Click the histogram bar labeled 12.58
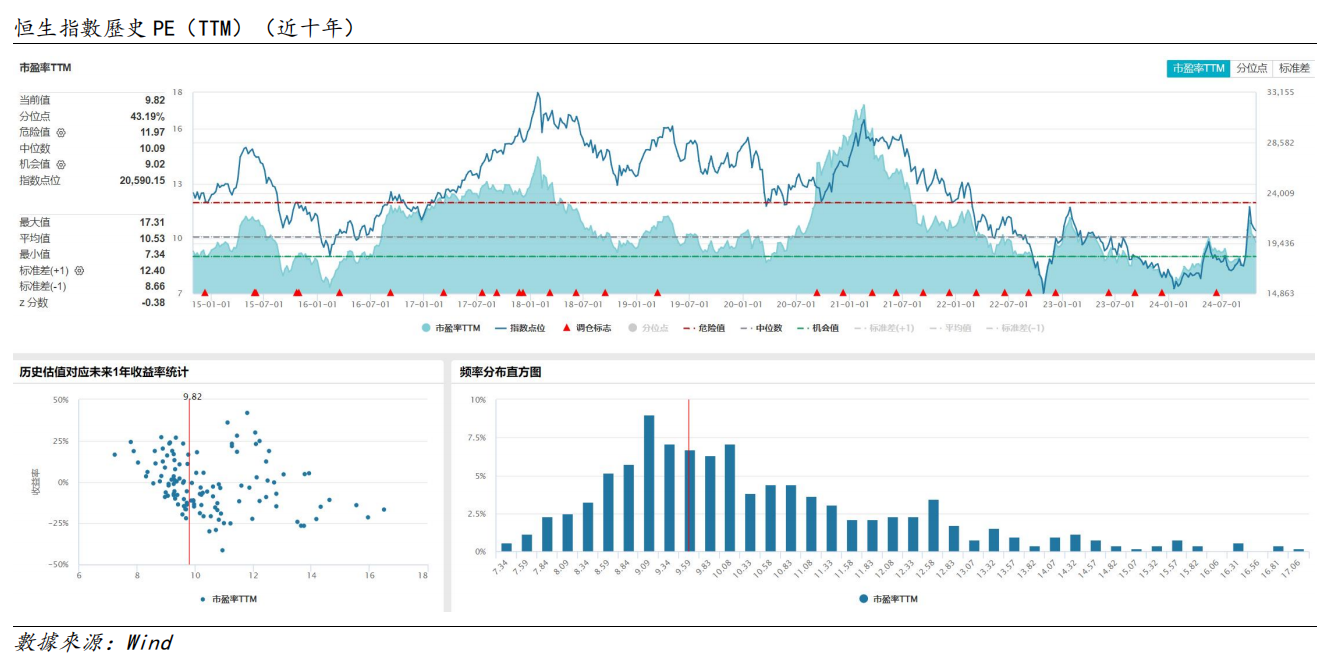 pyautogui.click(x=933, y=525)
